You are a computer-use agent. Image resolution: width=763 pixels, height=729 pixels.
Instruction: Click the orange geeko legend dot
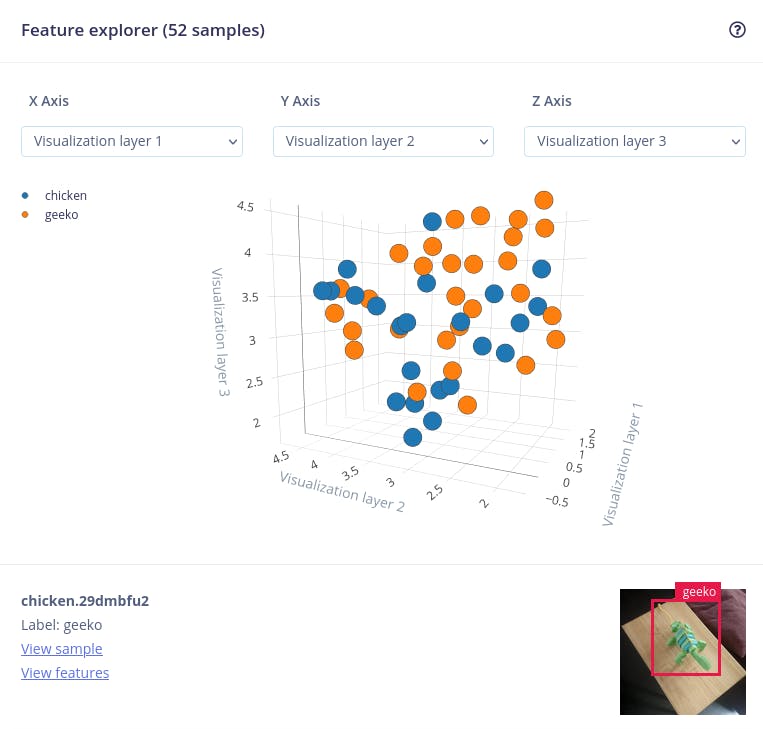tap(25, 214)
